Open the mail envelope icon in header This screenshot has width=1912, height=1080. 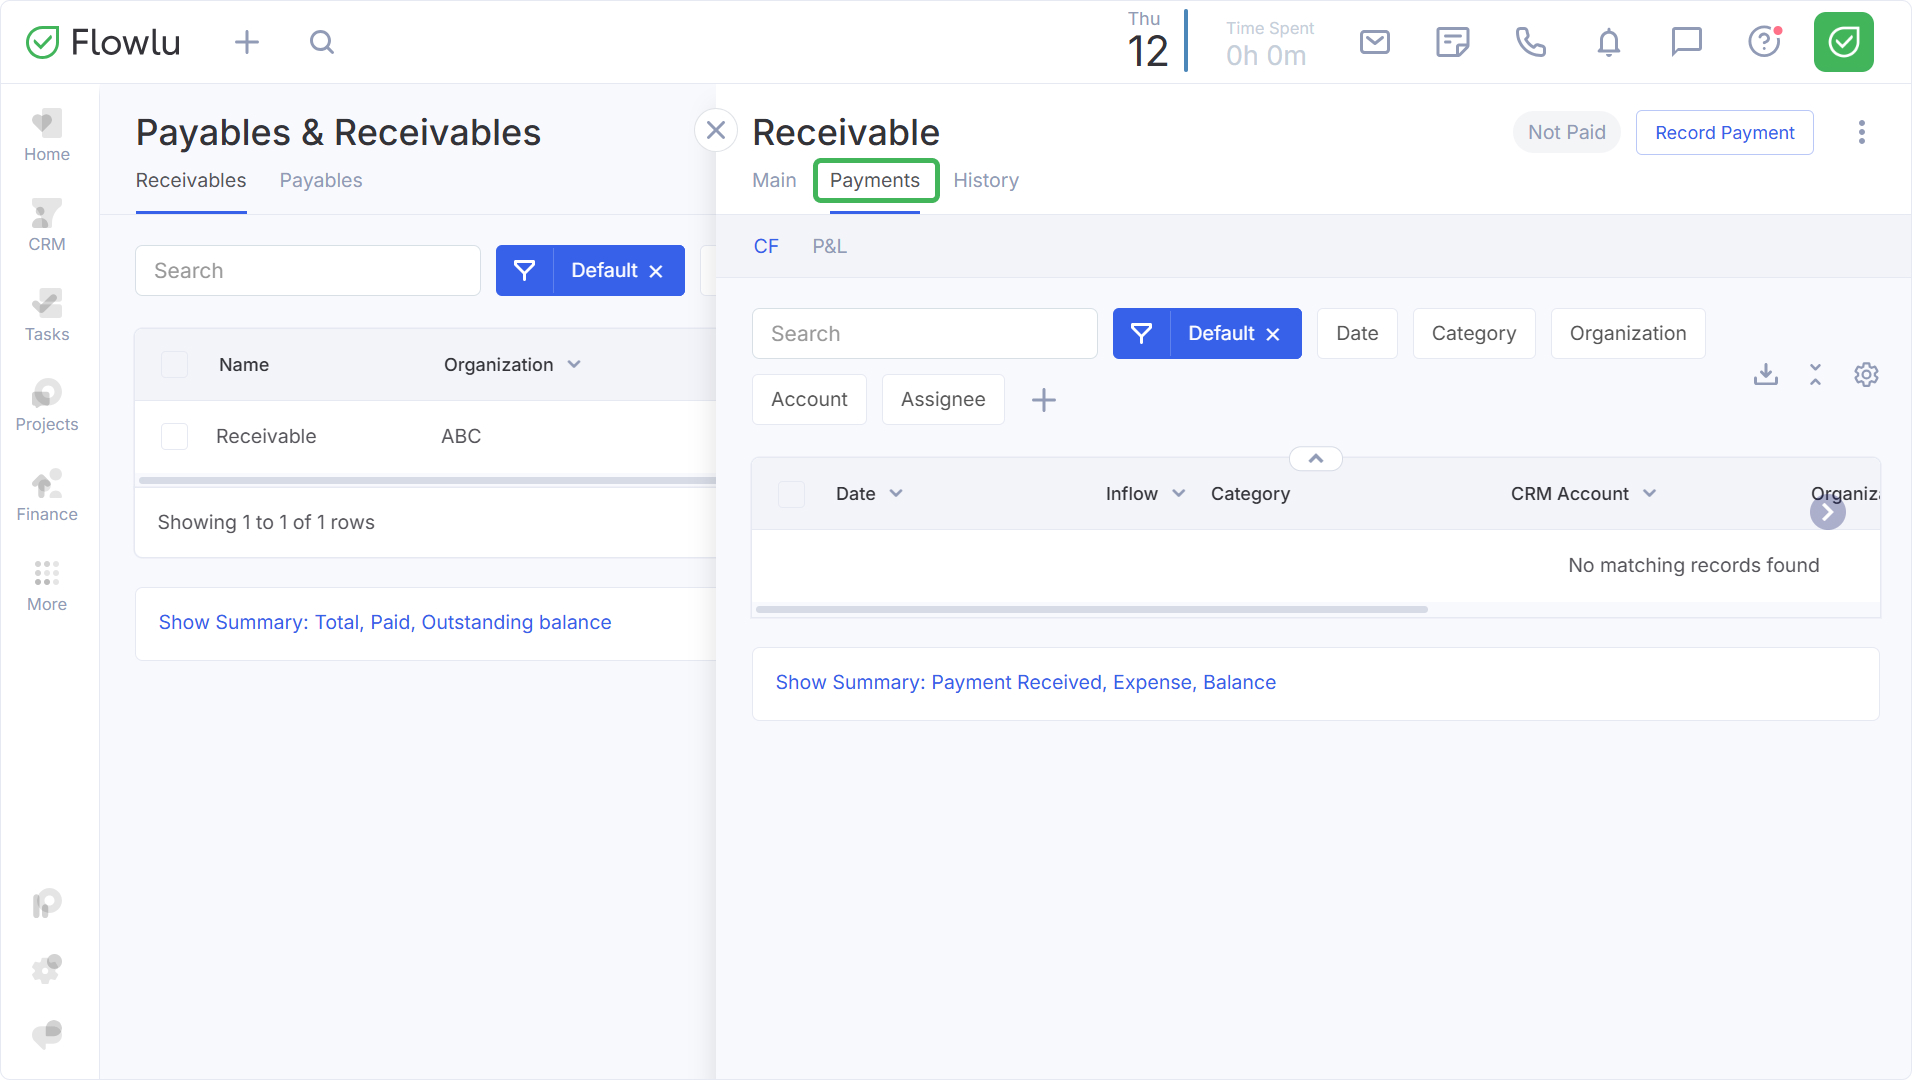pos(1374,42)
